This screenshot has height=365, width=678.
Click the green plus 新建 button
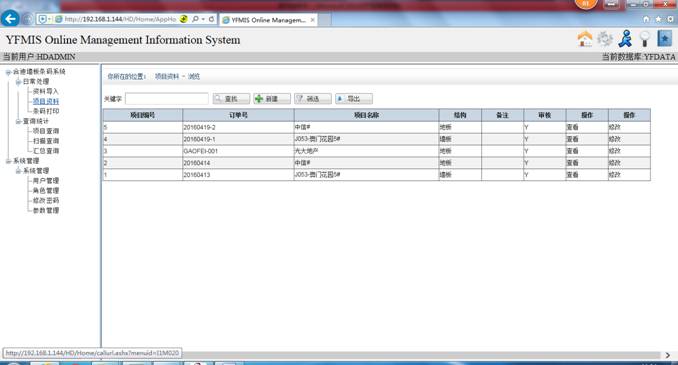[x=272, y=99]
